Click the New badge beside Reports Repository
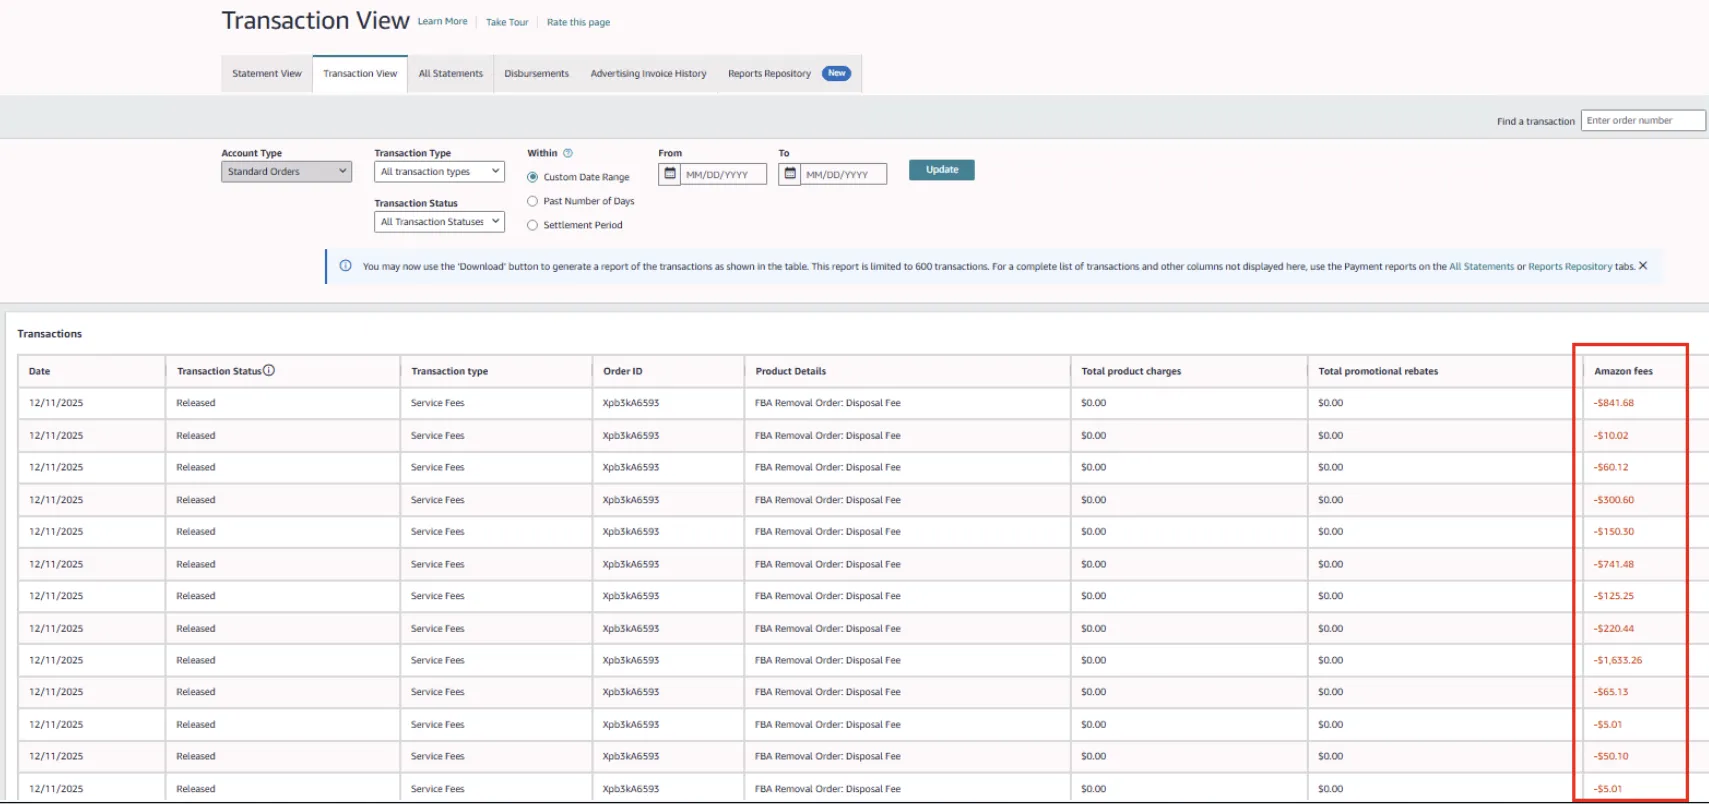 [836, 73]
